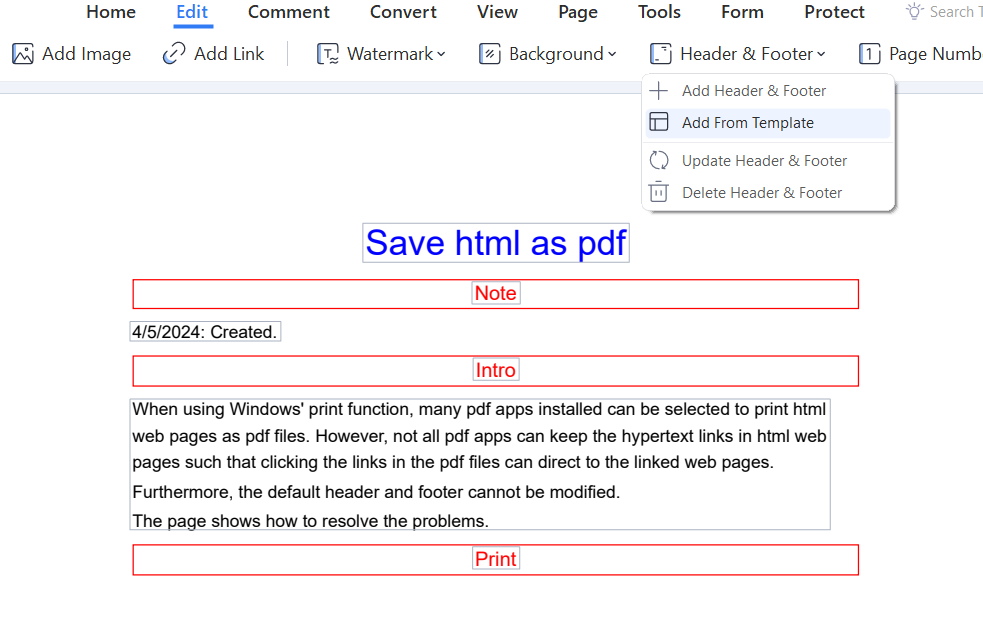Select the 'Print' heading text box
Image resolution: width=983 pixels, height=623 pixels.
tap(496, 559)
